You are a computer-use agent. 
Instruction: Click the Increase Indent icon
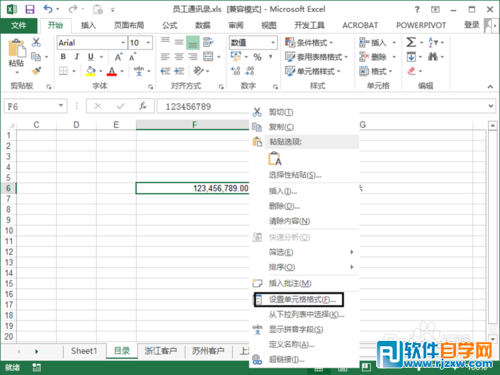tap(179, 71)
